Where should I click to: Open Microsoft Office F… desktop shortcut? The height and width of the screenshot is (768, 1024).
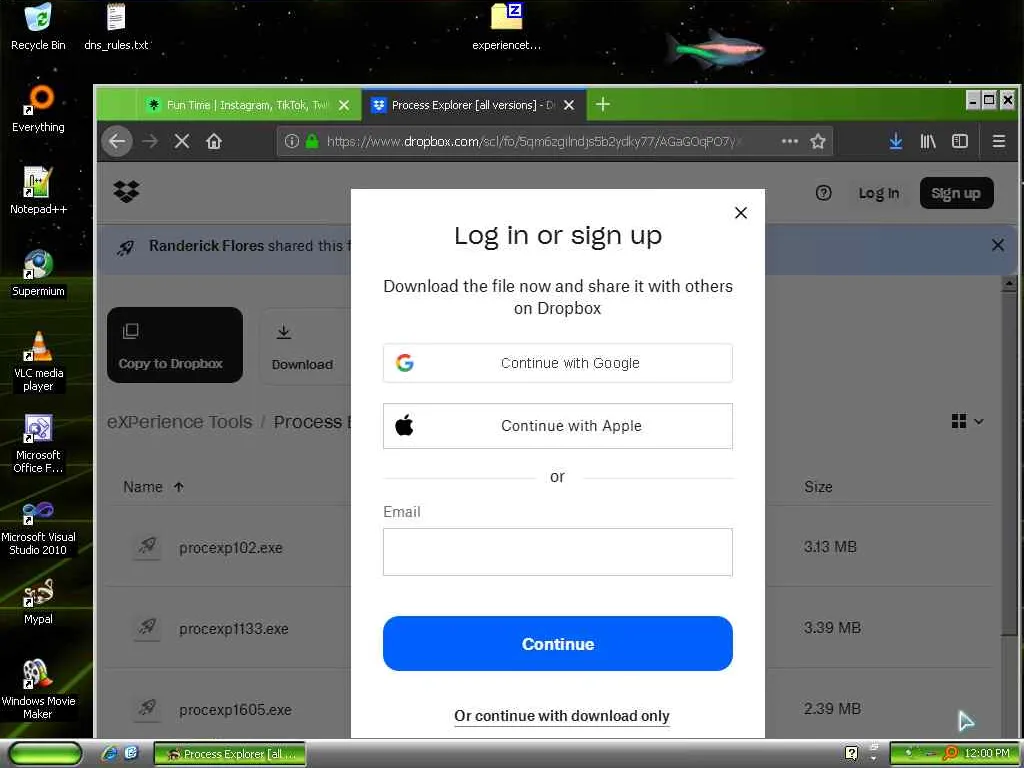pyautogui.click(x=38, y=443)
